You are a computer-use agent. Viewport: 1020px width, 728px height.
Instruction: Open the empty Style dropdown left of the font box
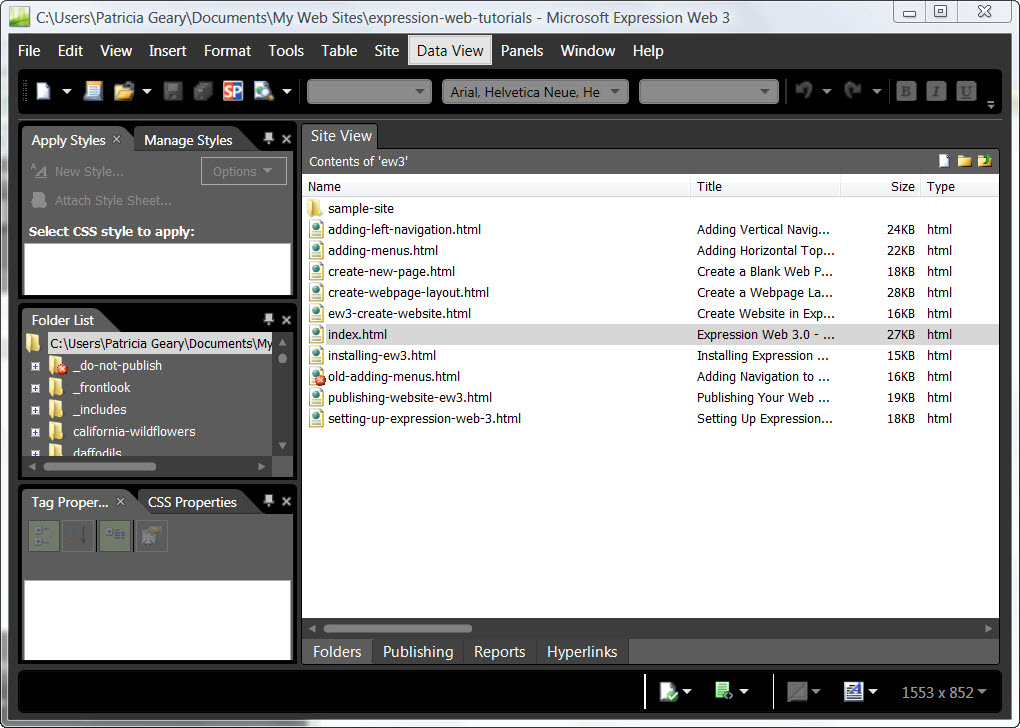tap(369, 92)
